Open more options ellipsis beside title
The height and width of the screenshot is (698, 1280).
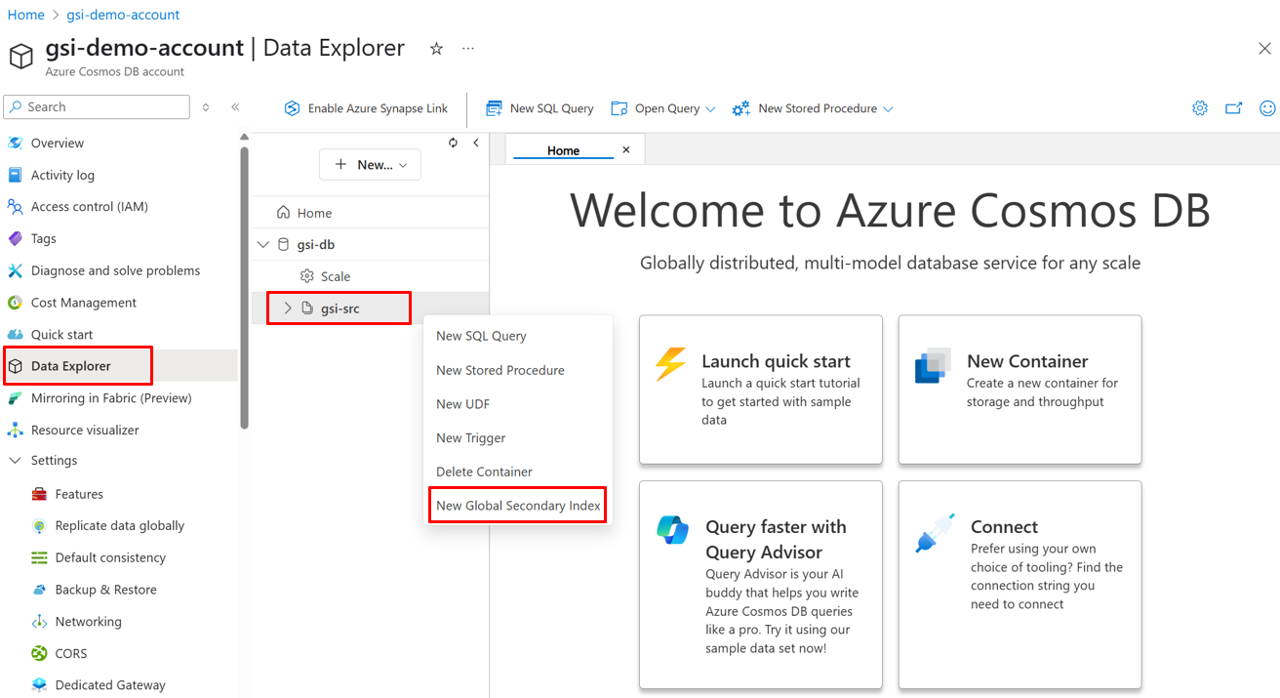point(468,49)
